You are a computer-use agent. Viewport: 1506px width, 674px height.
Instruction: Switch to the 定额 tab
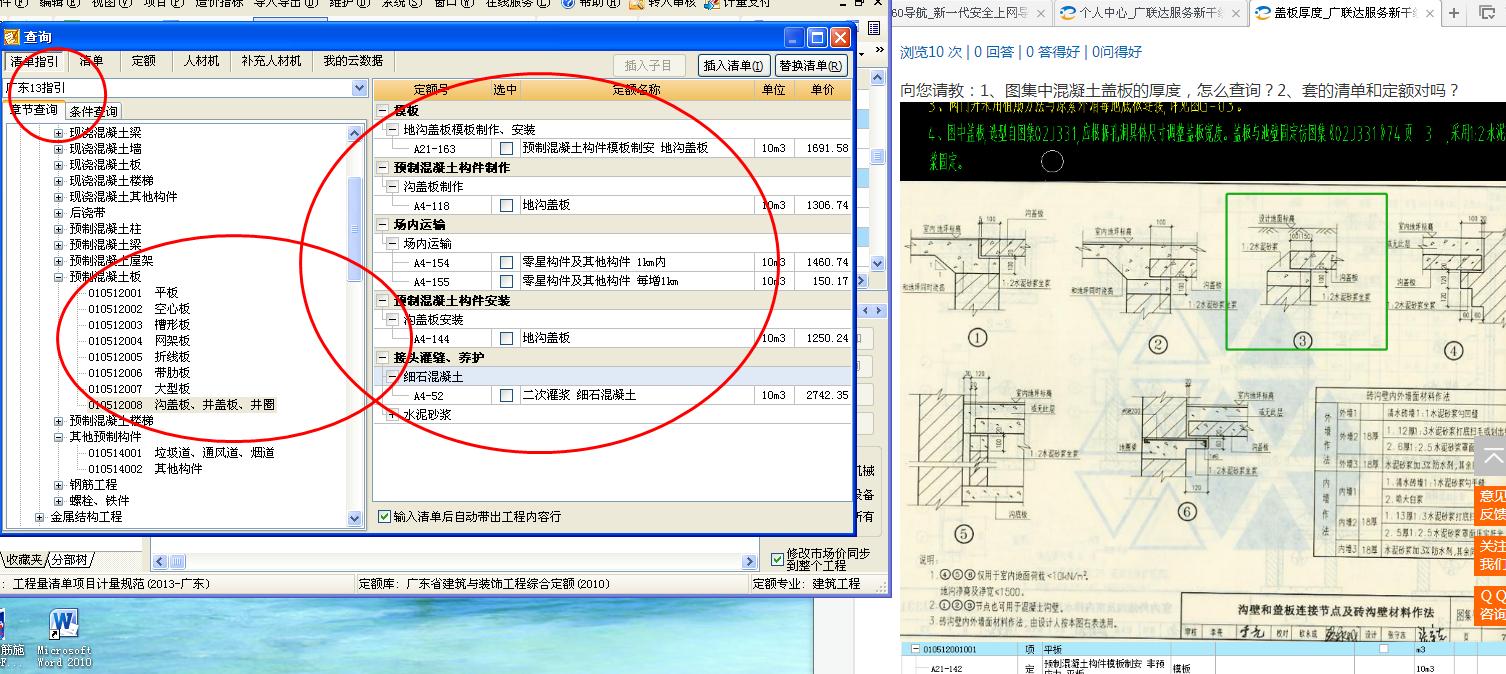pyautogui.click(x=143, y=61)
